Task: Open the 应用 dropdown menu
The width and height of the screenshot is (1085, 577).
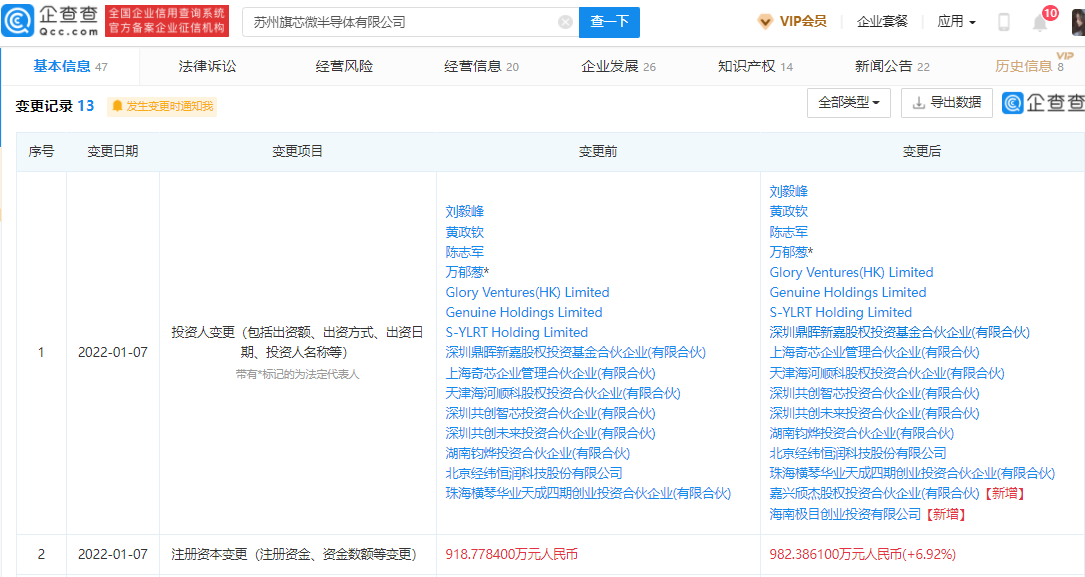Action: 956,21
